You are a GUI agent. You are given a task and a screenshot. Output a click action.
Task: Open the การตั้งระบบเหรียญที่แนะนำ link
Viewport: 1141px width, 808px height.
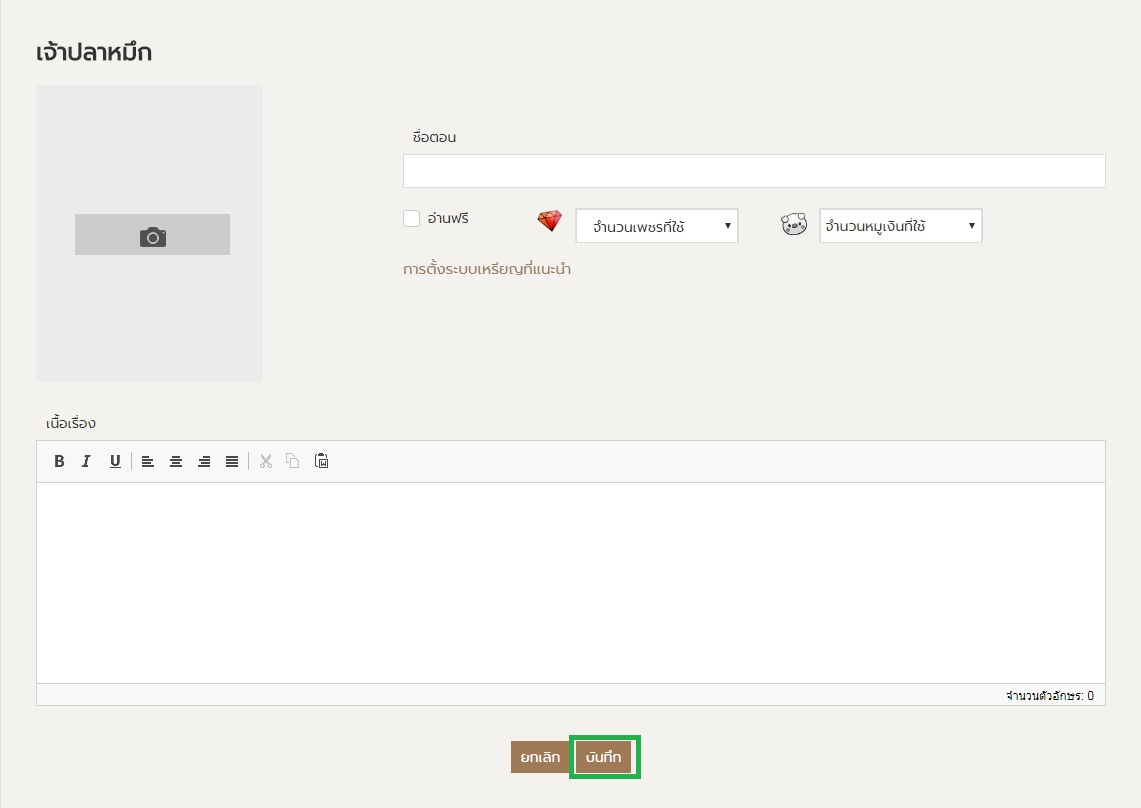tap(487, 269)
